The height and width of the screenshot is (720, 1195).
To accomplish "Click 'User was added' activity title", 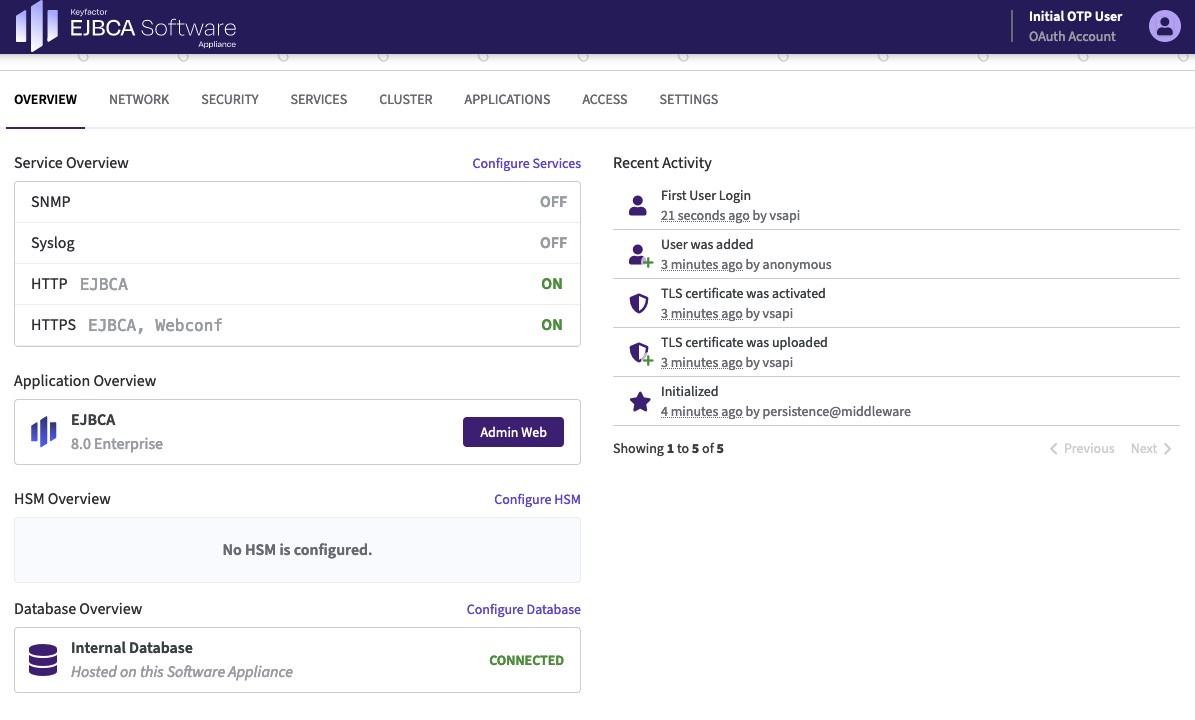I will pyautogui.click(x=706, y=245).
